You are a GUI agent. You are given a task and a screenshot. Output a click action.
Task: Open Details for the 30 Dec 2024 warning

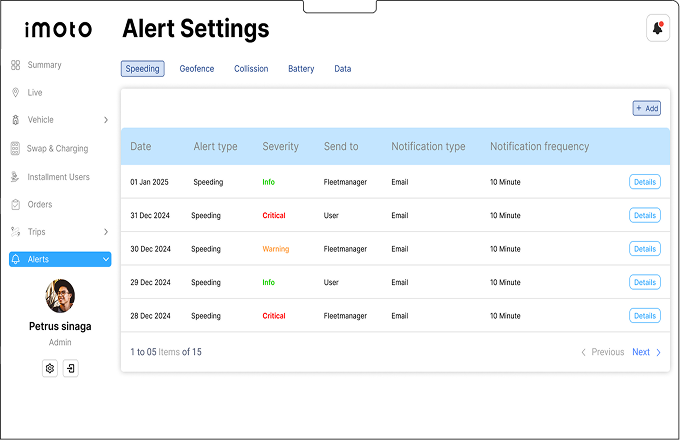coord(644,249)
